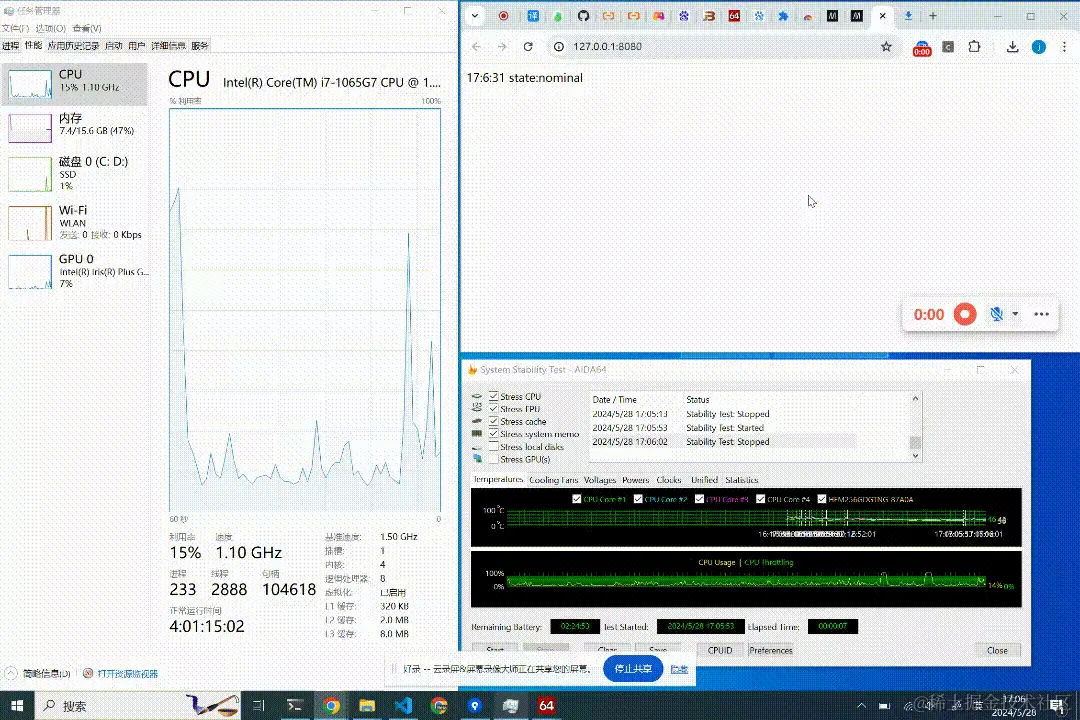Bookmark this page with the star icon
This screenshot has height=720, width=1080.
(886, 47)
